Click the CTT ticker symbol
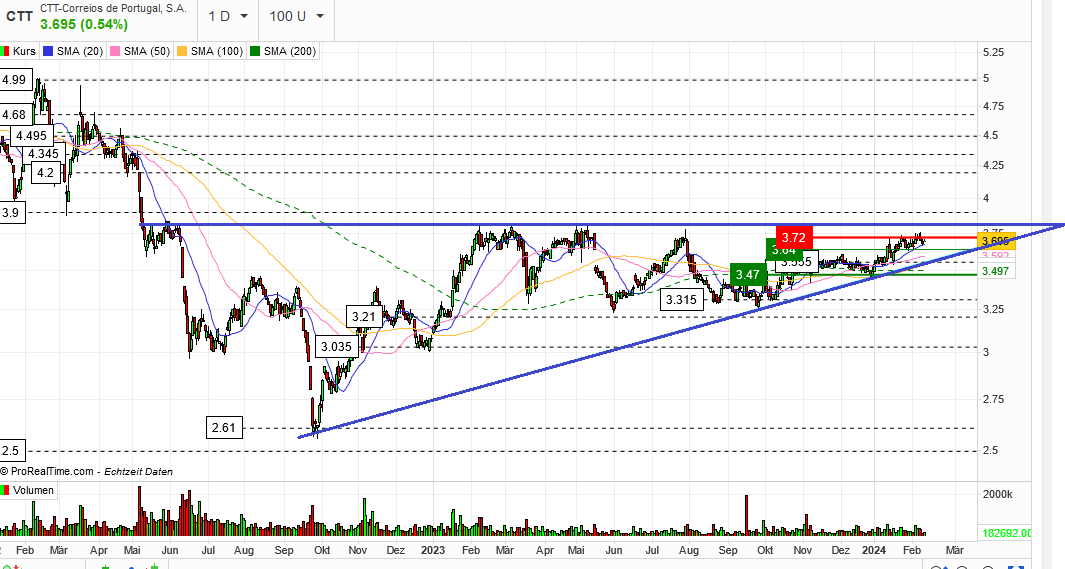This screenshot has height=569, width=1065. click(x=19, y=16)
